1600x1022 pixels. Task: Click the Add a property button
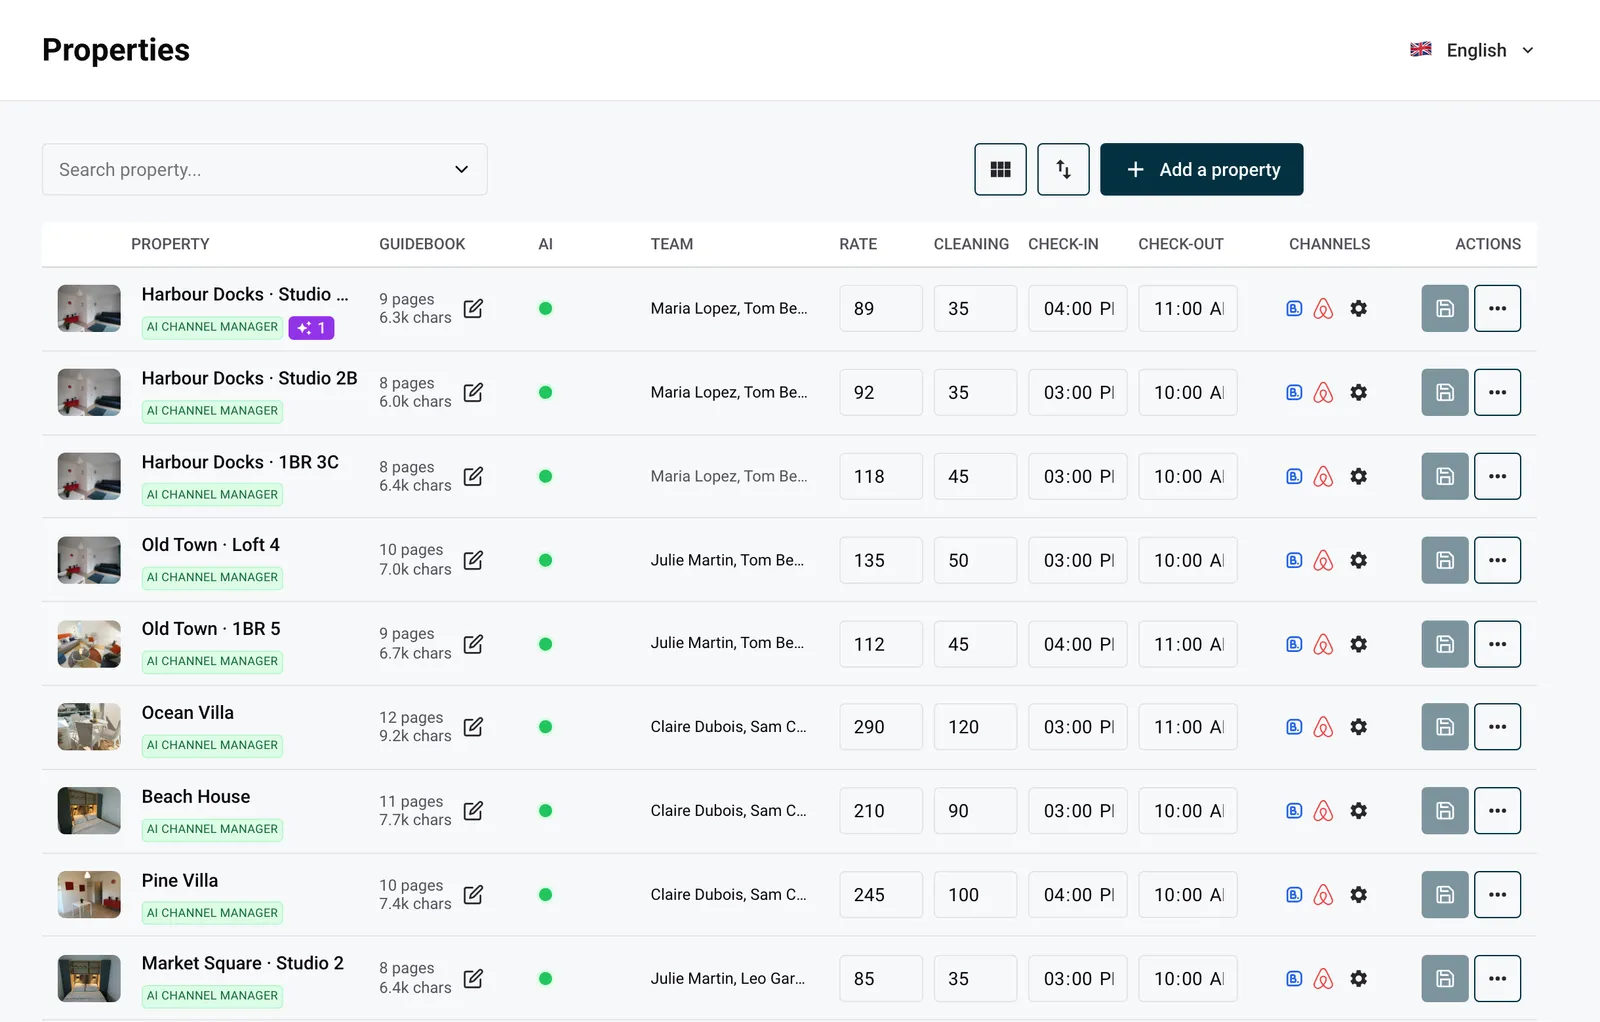[1201, 169]
